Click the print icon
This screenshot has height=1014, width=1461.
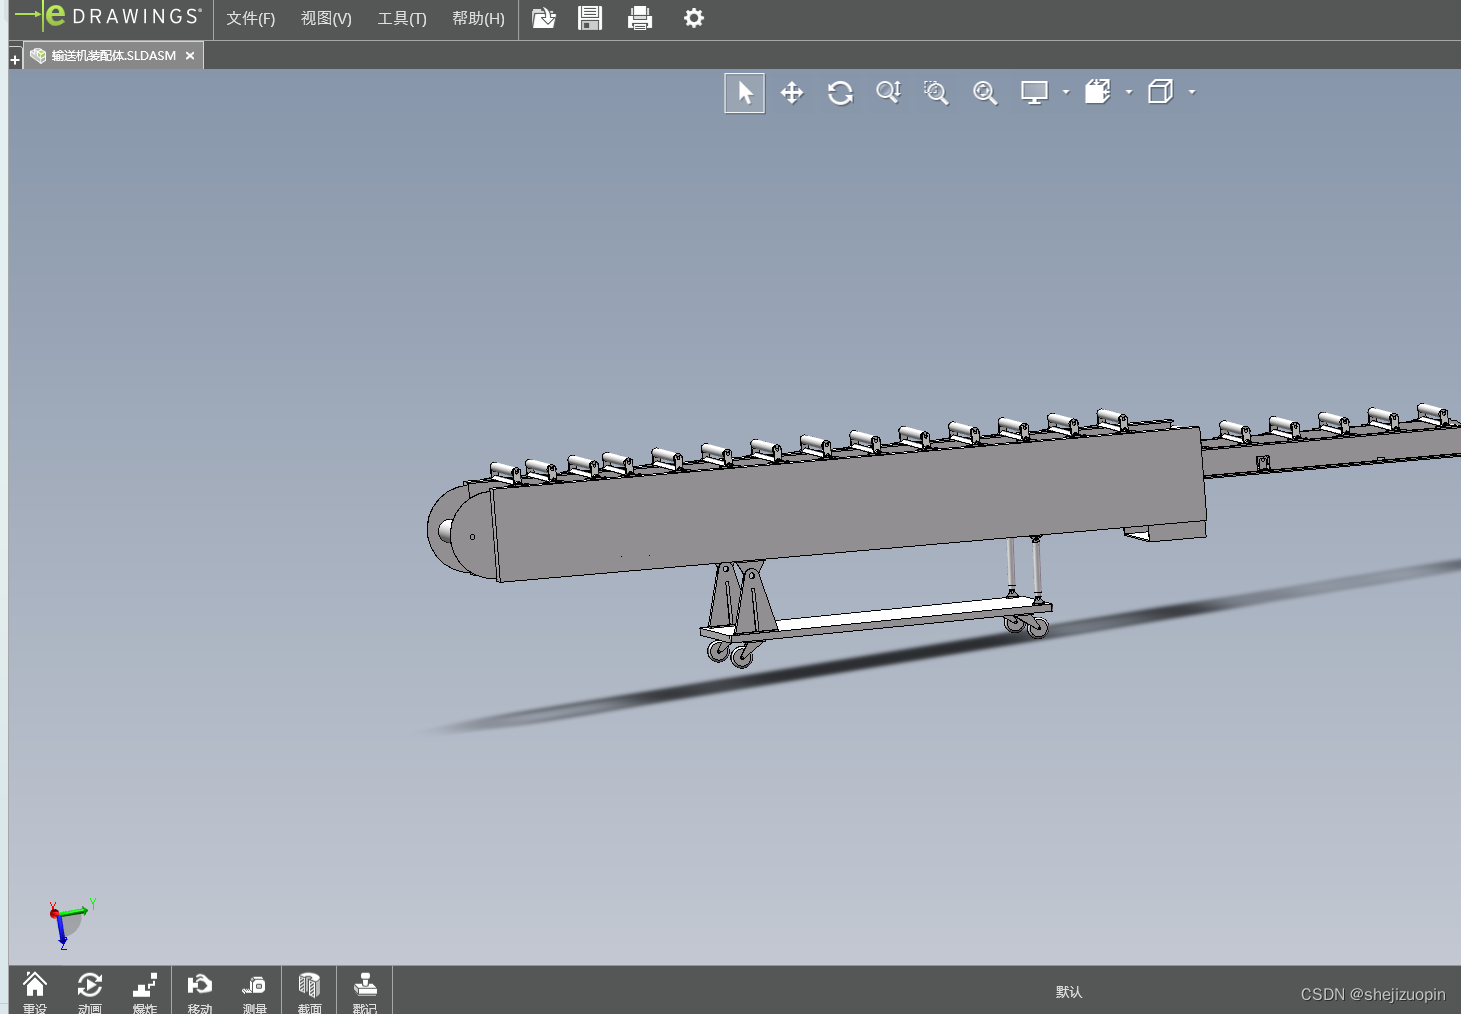coord(640,18)
